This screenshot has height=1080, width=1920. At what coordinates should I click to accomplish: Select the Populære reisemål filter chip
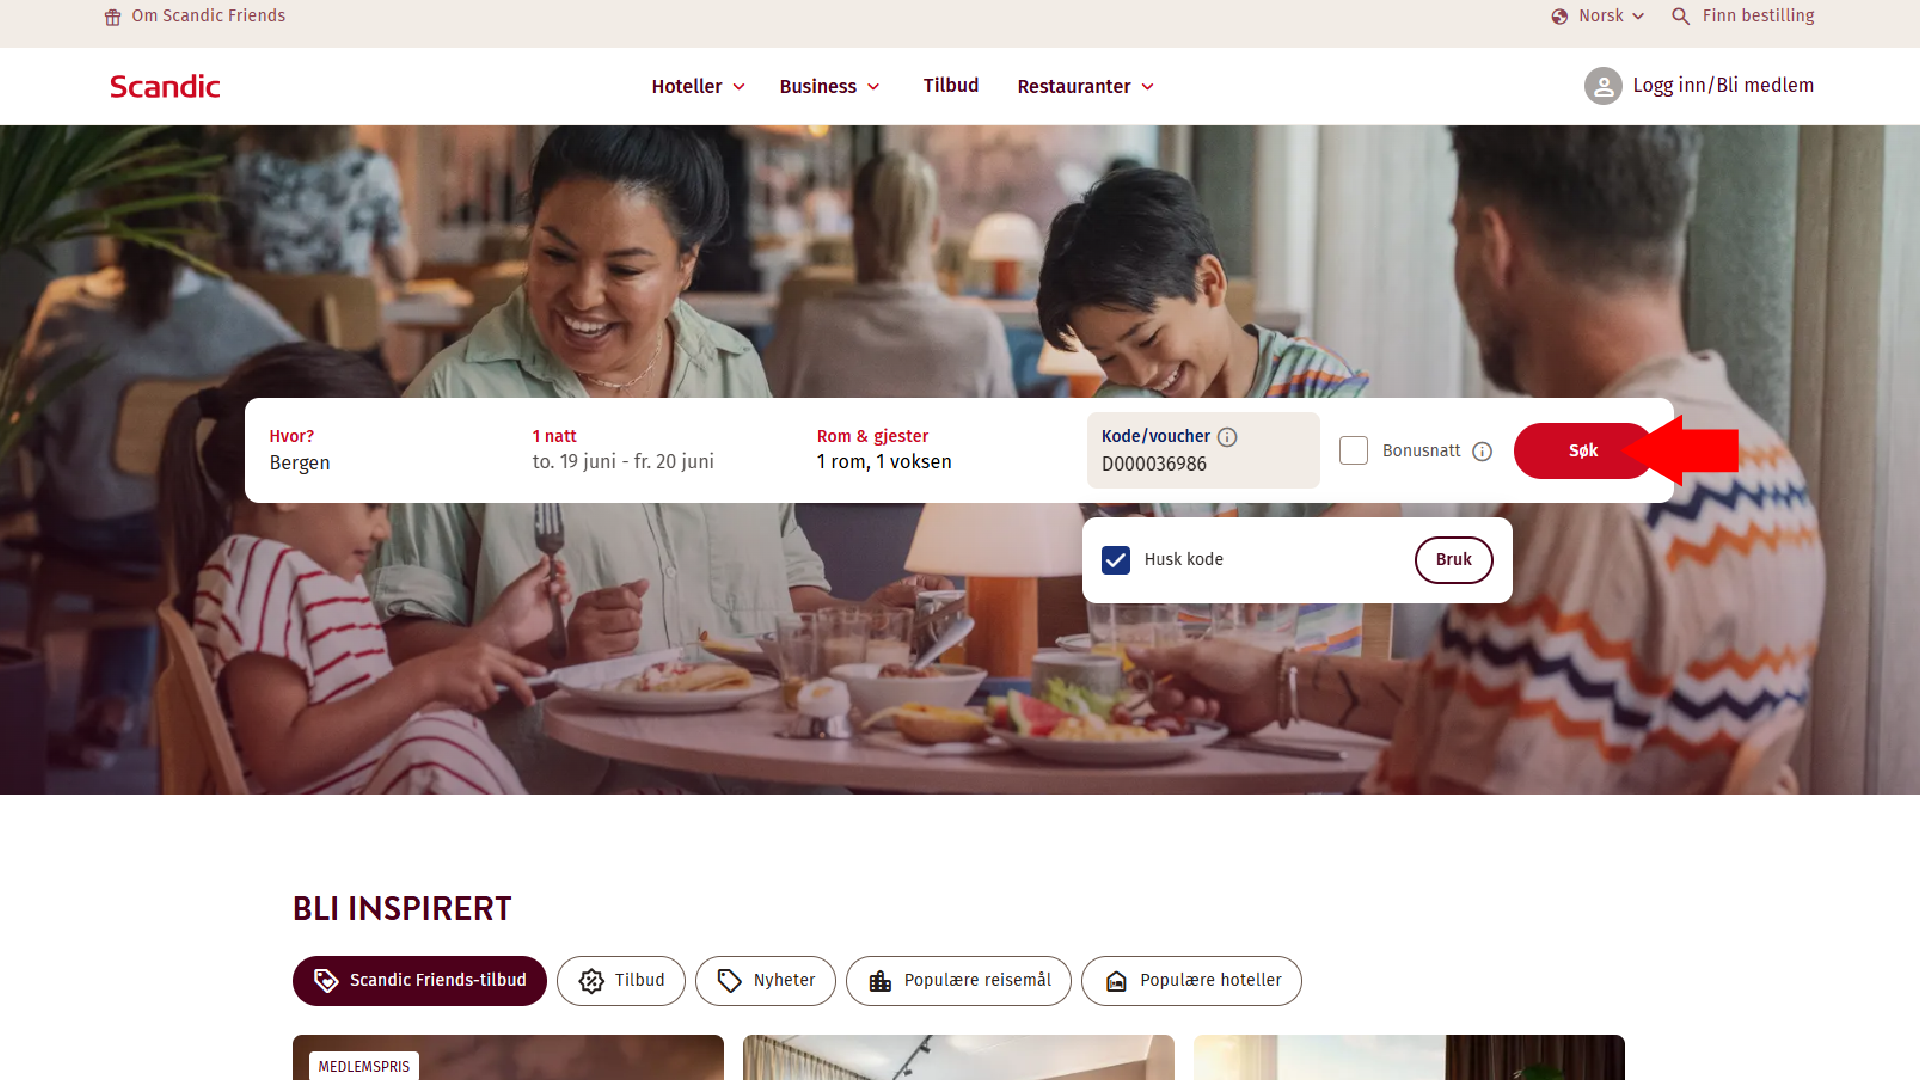(x=958, y=981)
